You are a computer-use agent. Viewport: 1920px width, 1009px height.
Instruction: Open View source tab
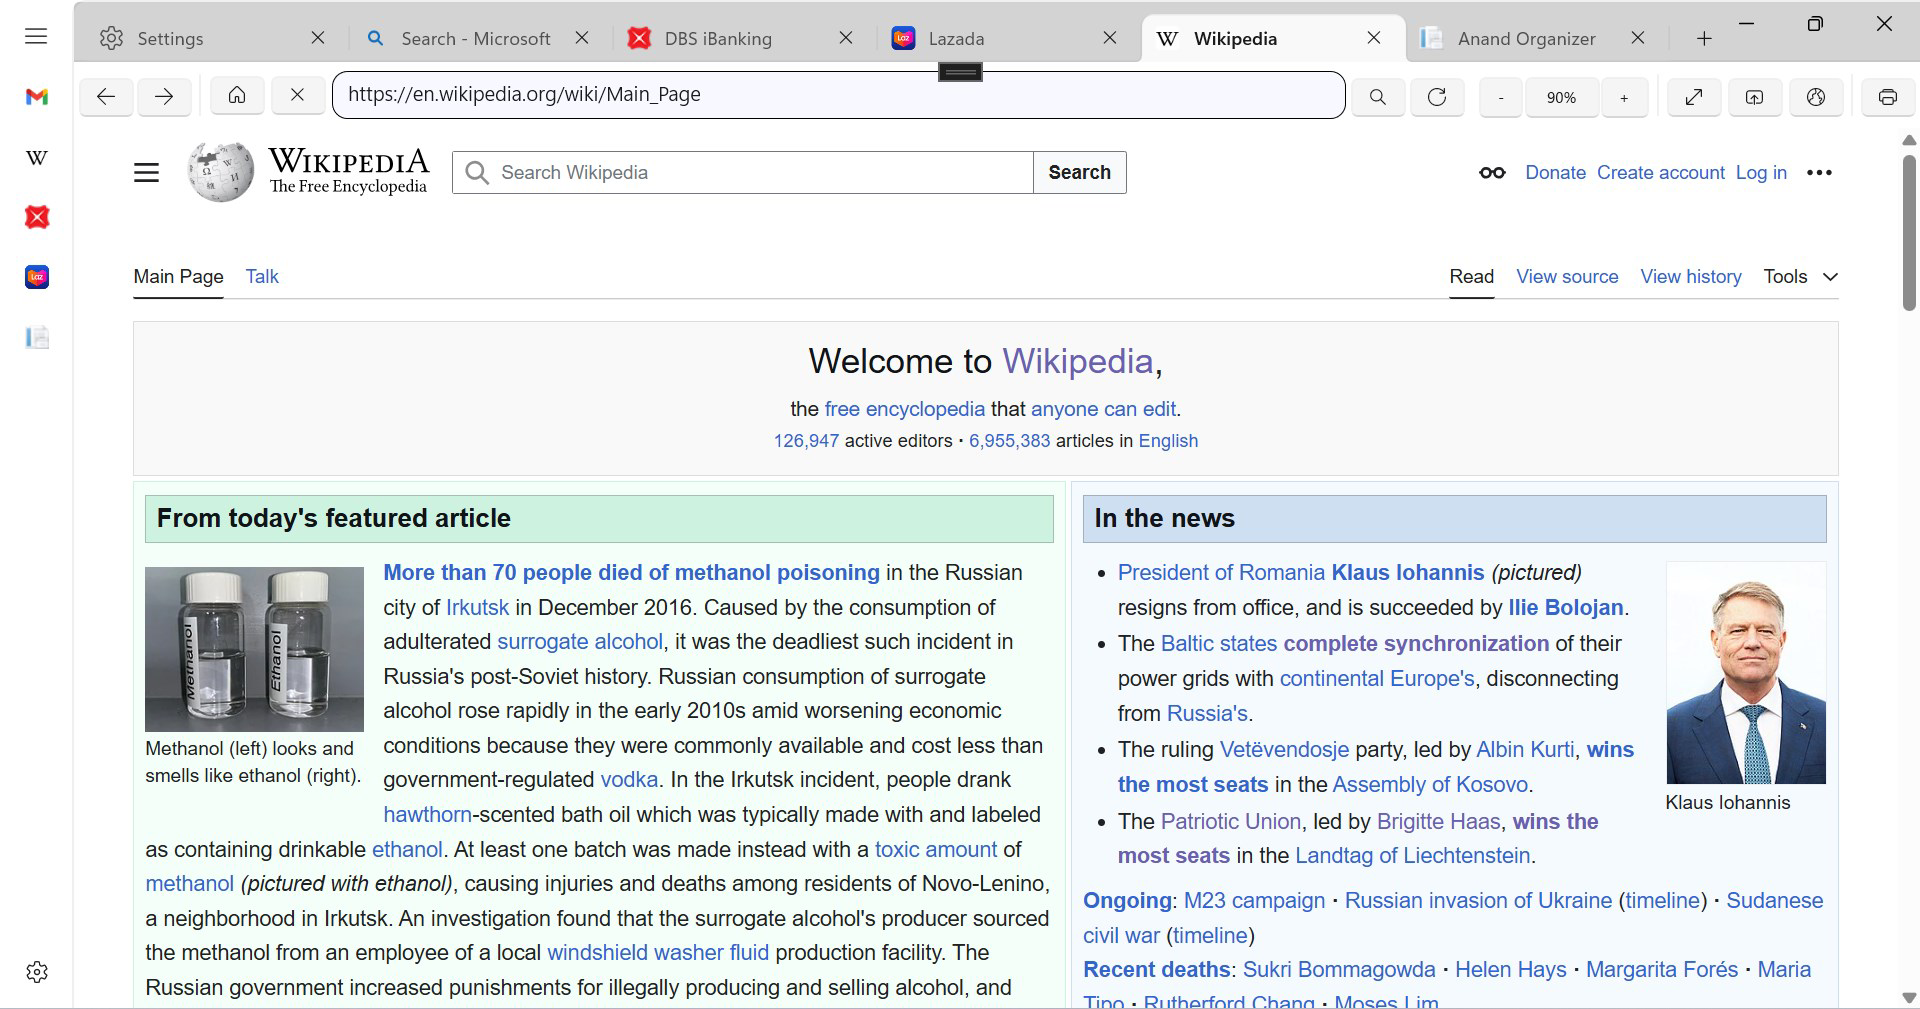pyautogui.click(x=1567, y=277)
